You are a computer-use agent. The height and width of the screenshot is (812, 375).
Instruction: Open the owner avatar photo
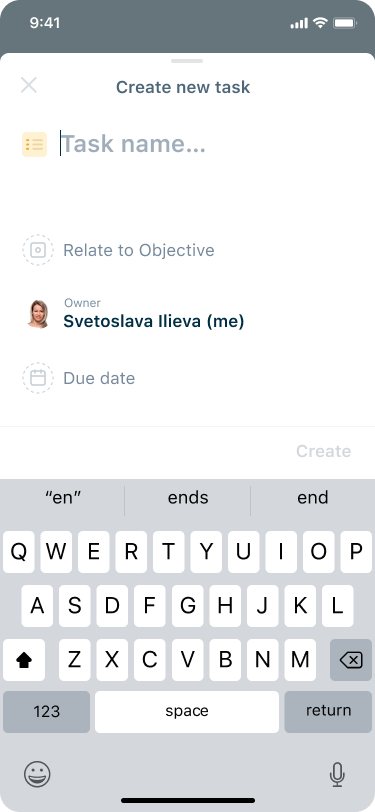pyautogui.click(x=38, y=314)
